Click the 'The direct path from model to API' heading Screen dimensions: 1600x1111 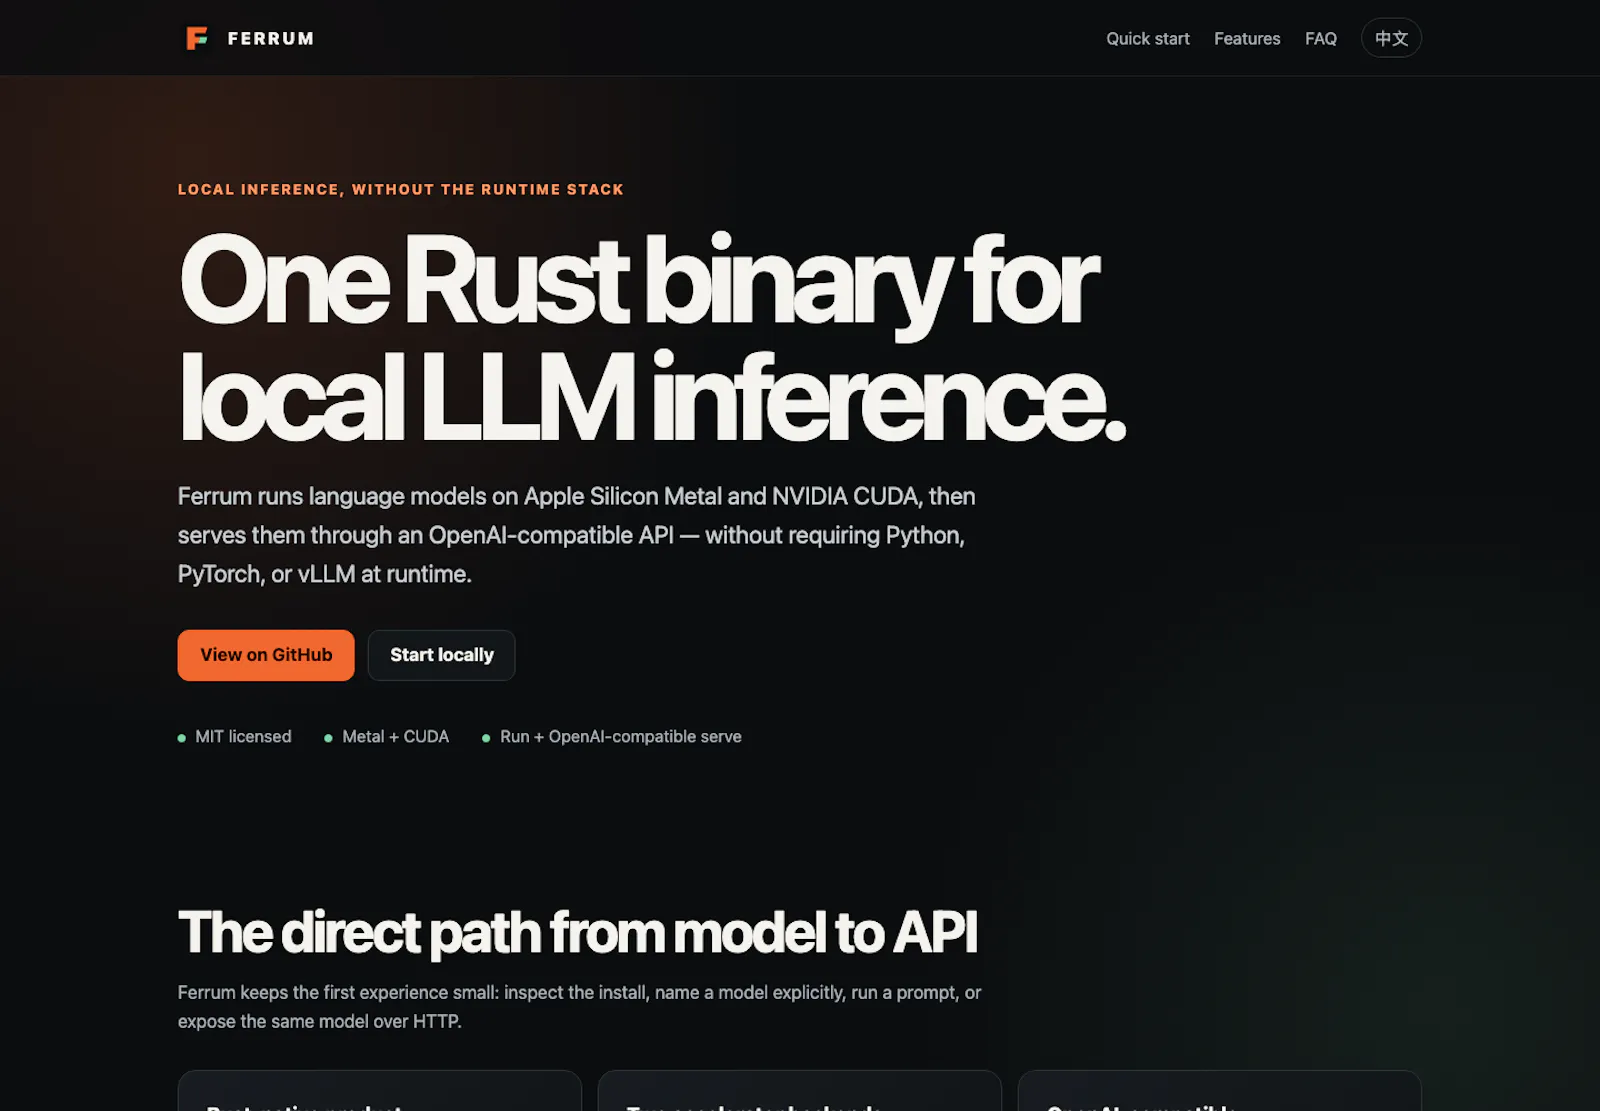click(x=578, y=932)
